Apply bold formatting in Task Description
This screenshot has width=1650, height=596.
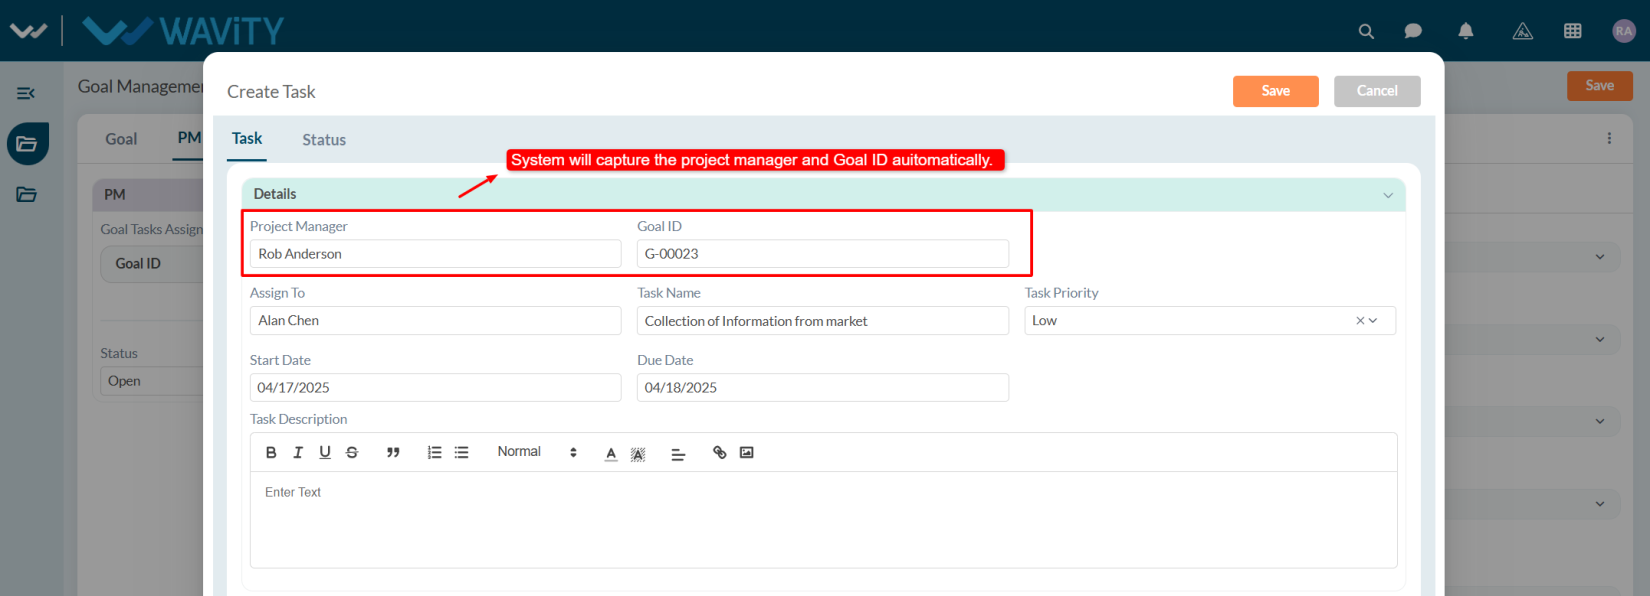(271, 452)
